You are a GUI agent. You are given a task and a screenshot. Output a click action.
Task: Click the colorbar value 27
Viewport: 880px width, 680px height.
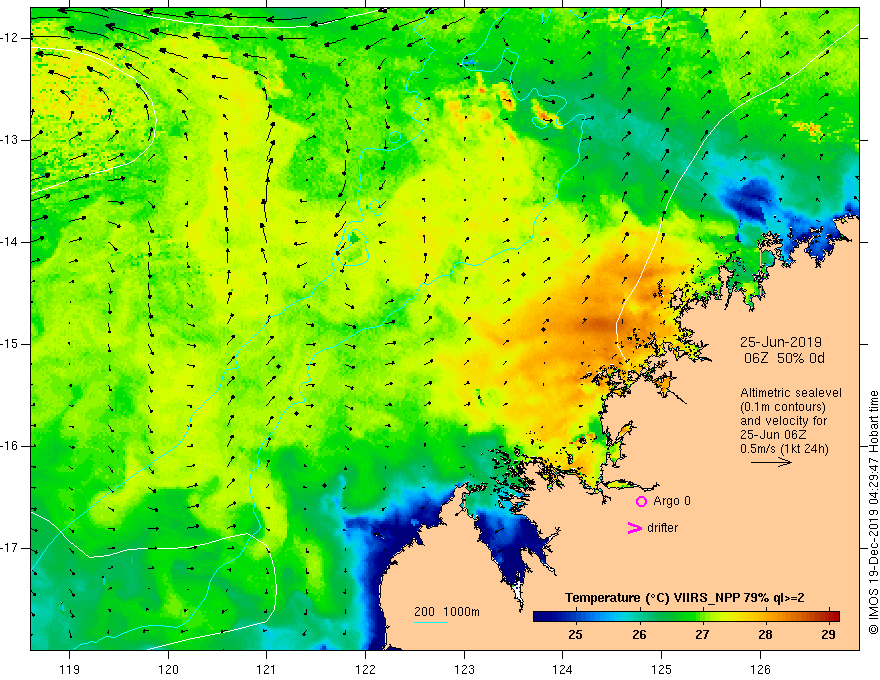pos(702,635)
